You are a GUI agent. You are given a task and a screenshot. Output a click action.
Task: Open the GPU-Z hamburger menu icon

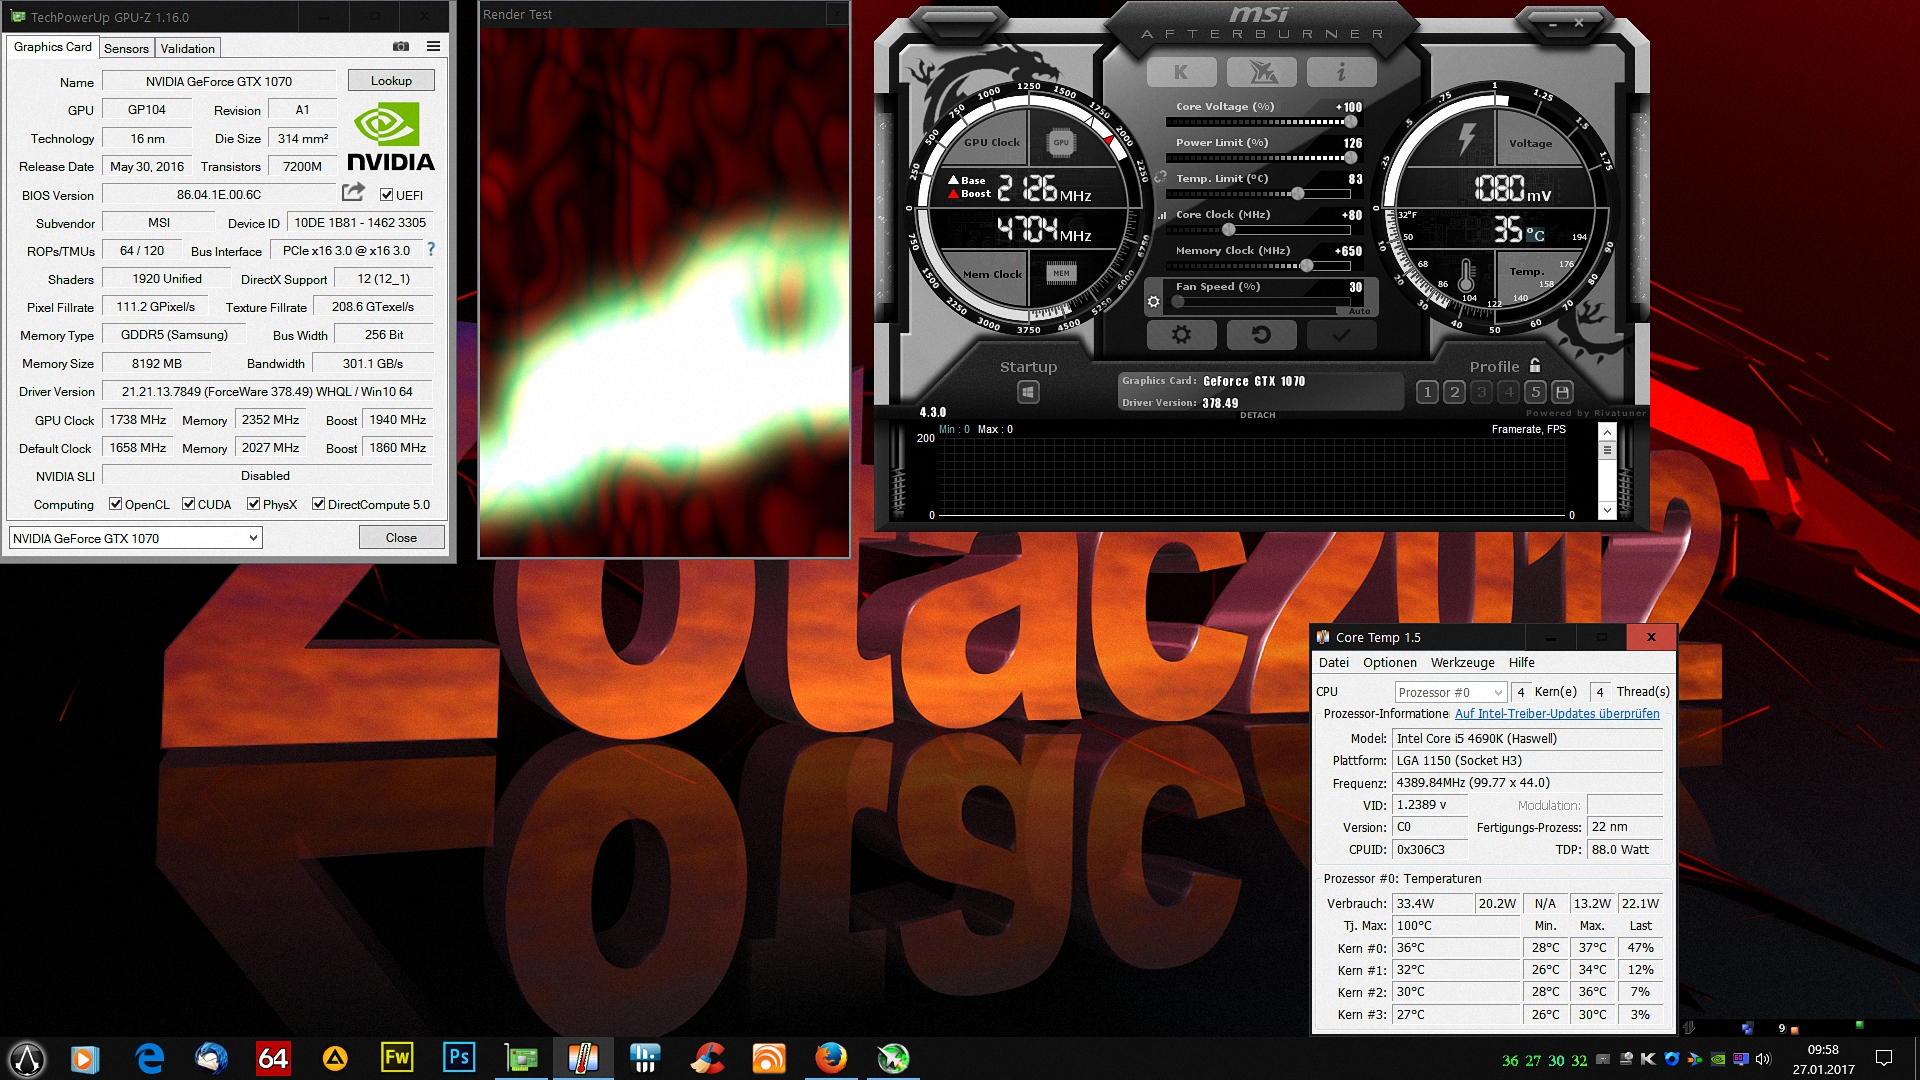433,46
